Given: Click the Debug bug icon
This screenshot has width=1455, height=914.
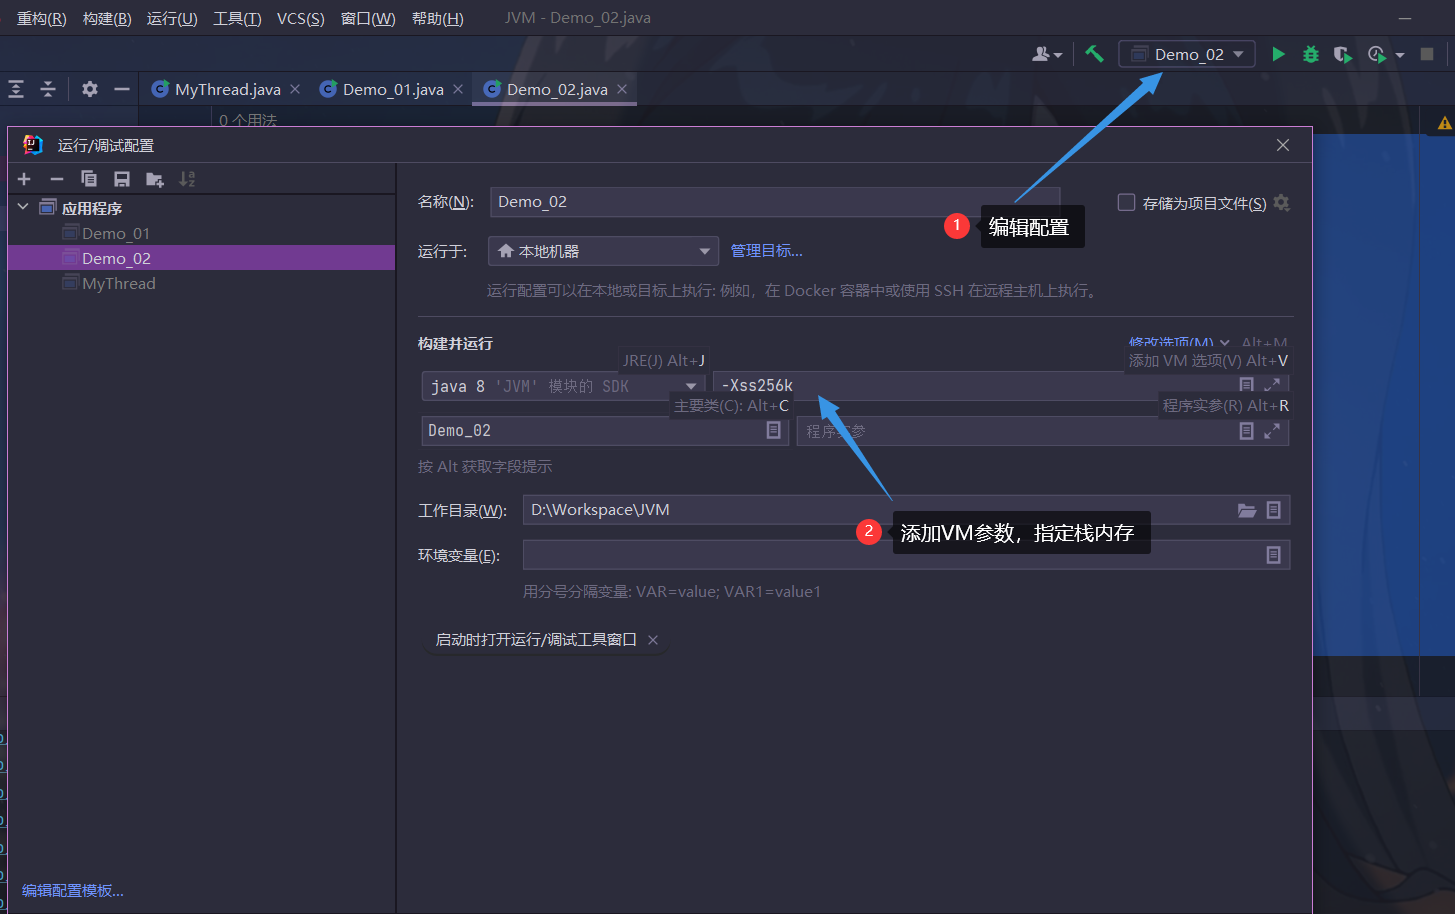Looking at the screenshot, I should tap(1310, 54).
